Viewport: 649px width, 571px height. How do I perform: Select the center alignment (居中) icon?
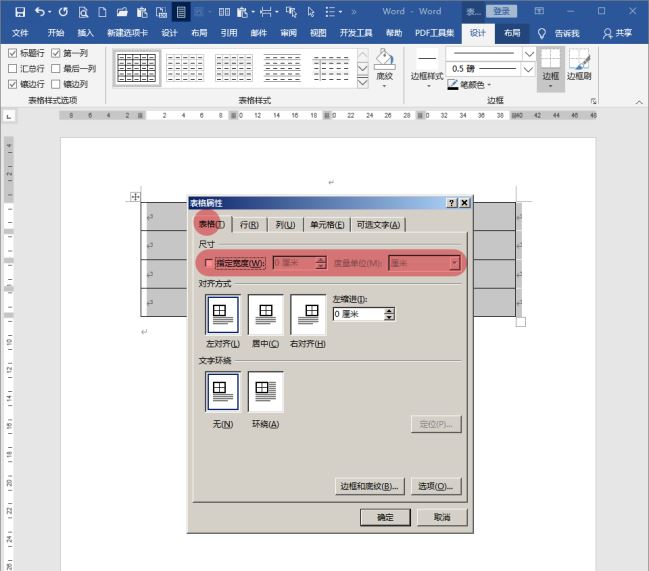click(266, 314)
